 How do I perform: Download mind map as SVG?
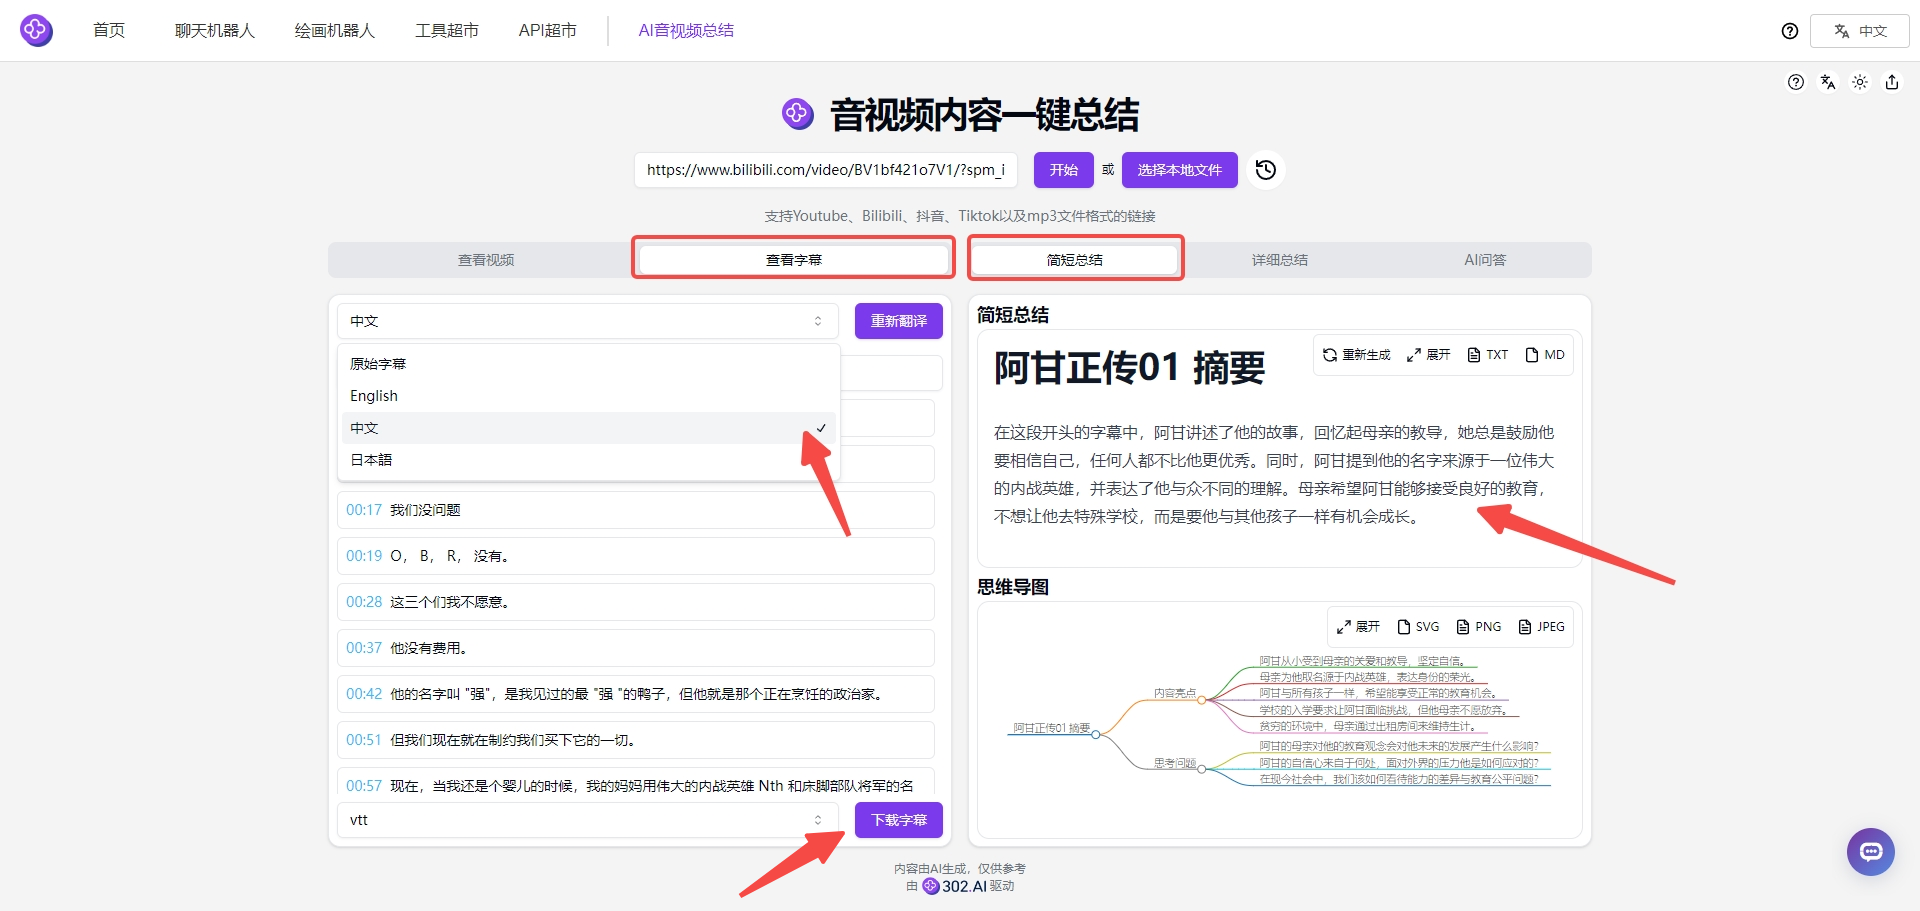[x=1418, y=627]
